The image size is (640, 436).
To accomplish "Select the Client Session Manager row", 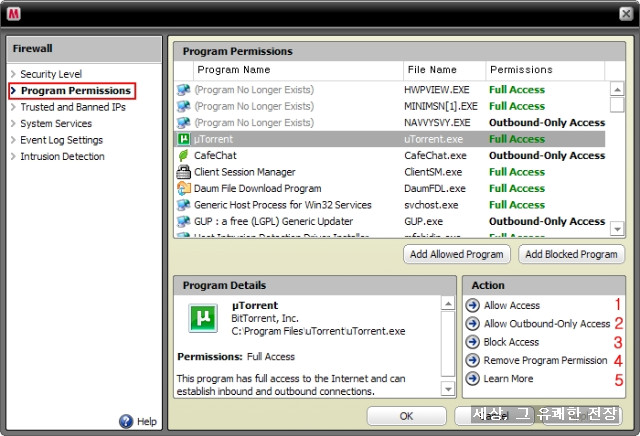I will (x=390, y=172).
